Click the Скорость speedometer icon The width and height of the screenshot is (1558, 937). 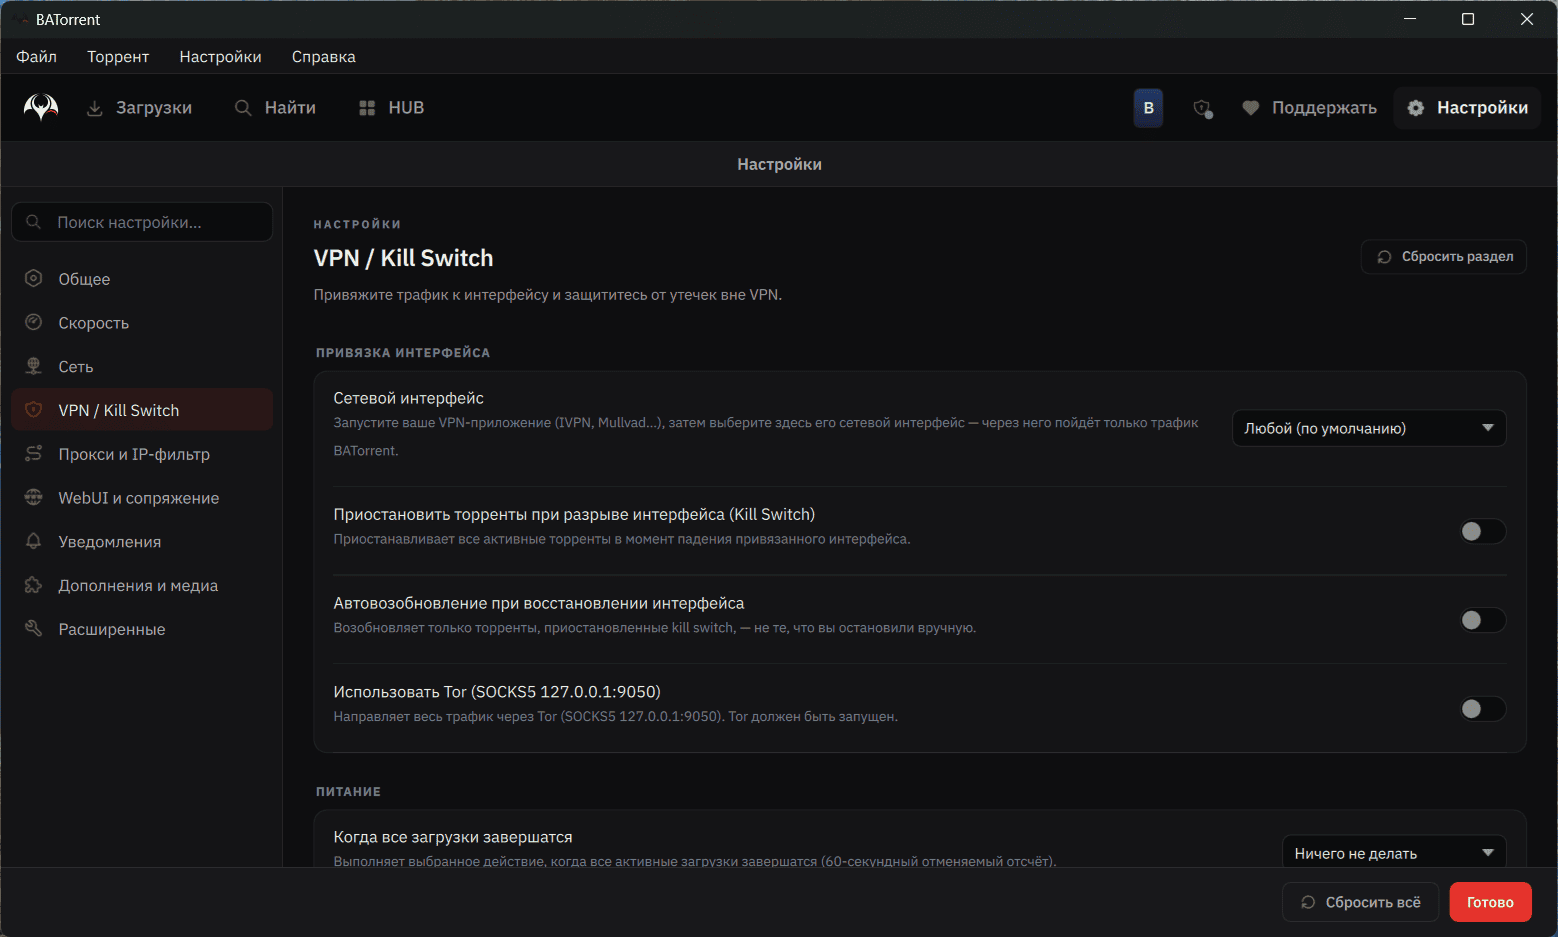[34, 322]
